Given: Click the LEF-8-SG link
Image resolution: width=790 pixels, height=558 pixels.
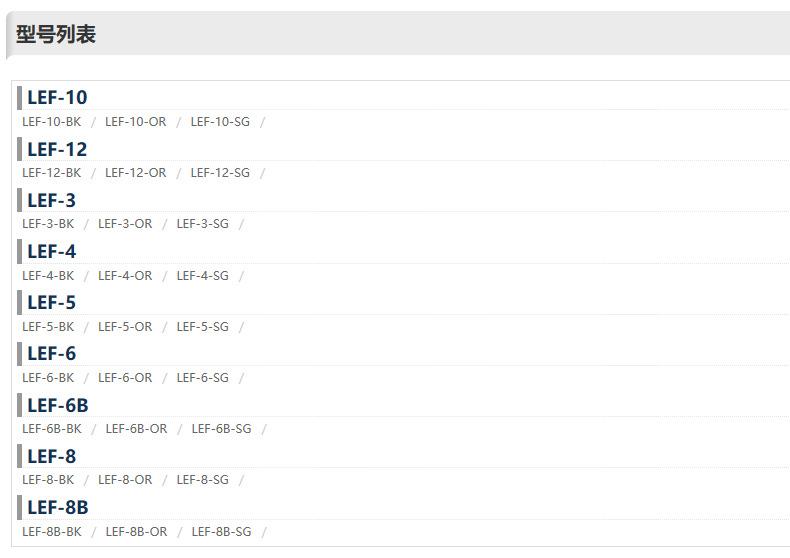Looking at the screenshot, I should pos(202,480).
